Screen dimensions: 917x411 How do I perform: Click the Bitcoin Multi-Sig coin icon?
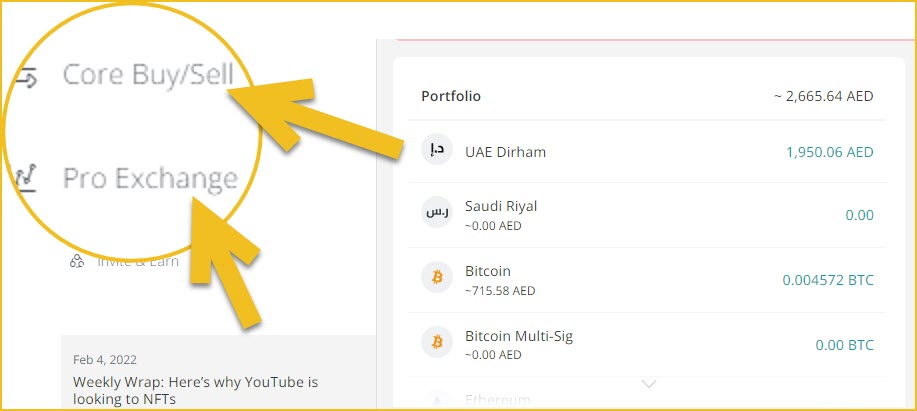click(437, 342)
